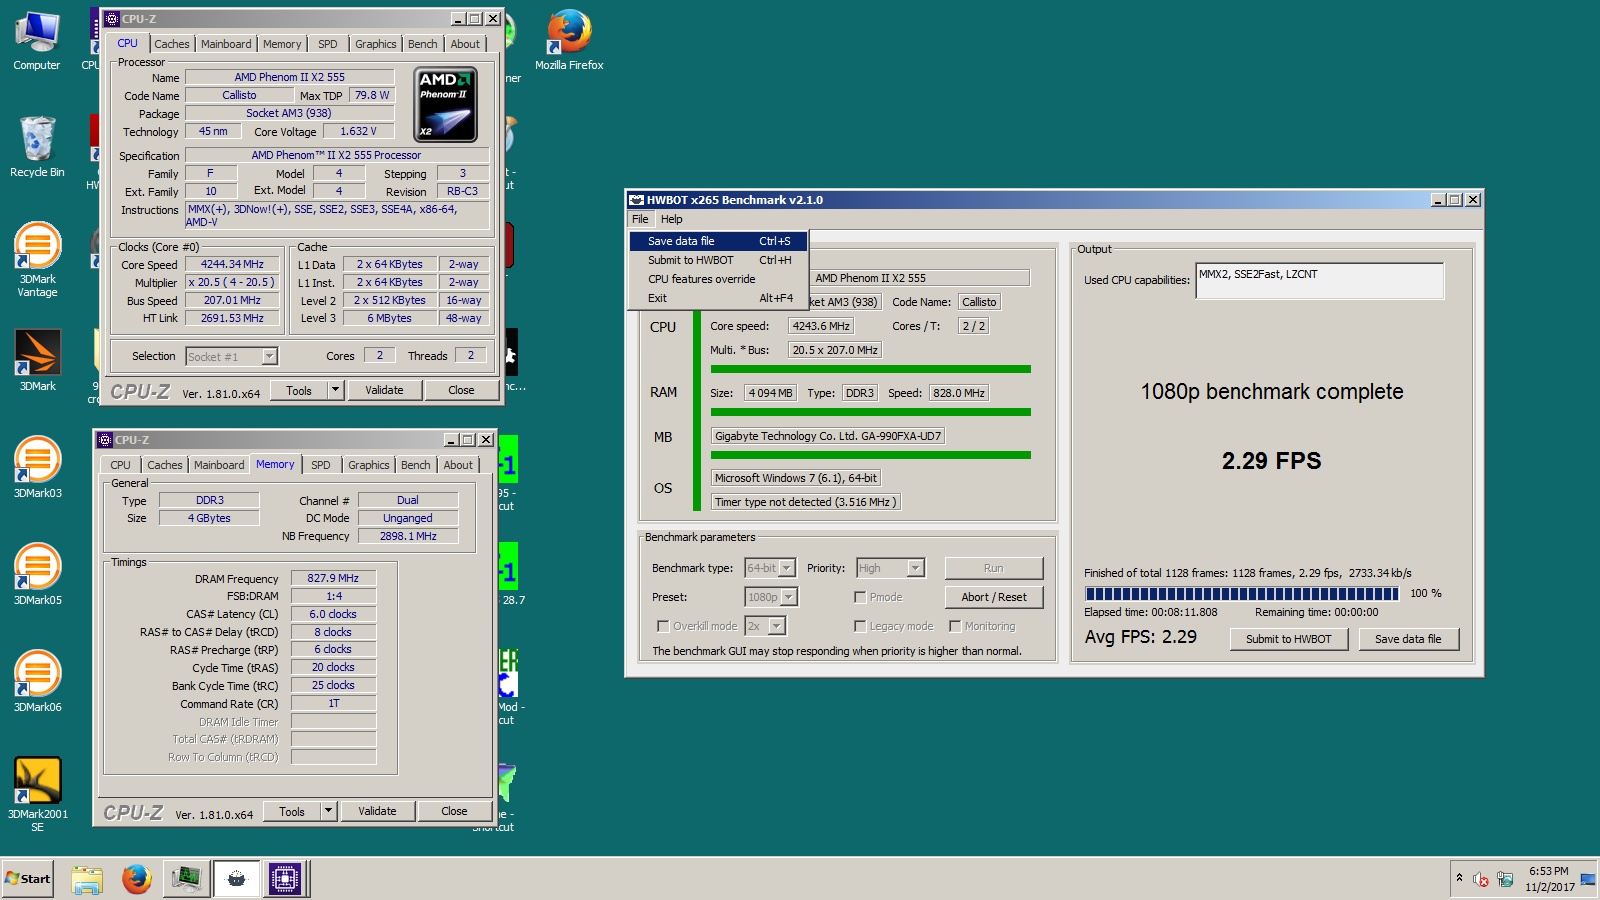Launch the 3DMark desktop shortcut
Viewport: 1600px width, 900px height.
tap(37, 360)
